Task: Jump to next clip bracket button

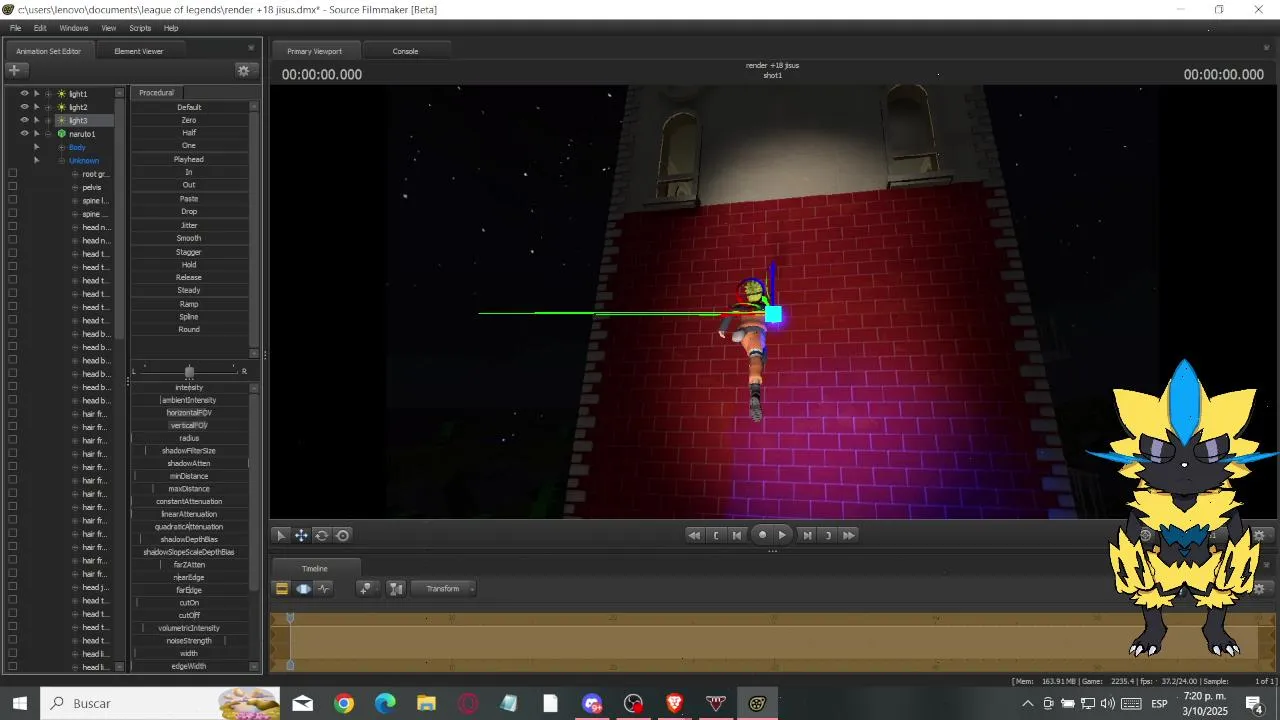Action: pyautogui.click(x=828, y=535)
